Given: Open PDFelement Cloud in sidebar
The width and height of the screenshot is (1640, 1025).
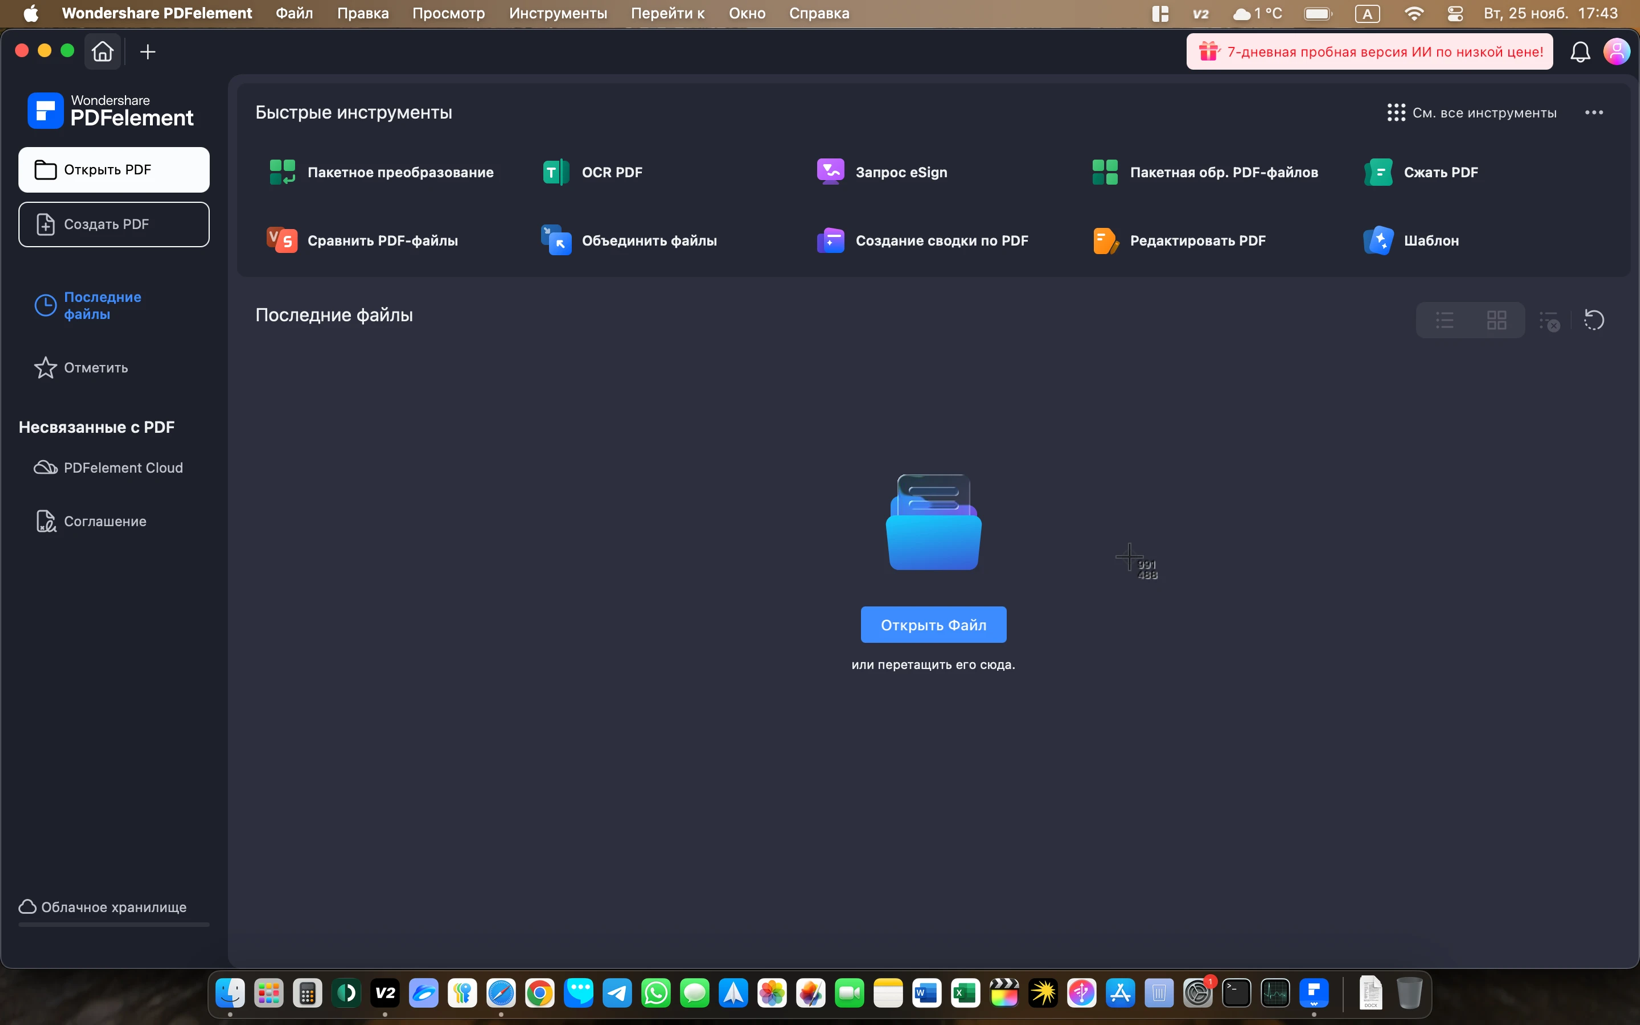Looking at the screenshot, I should pyautogui.click(x=109, y=468).
